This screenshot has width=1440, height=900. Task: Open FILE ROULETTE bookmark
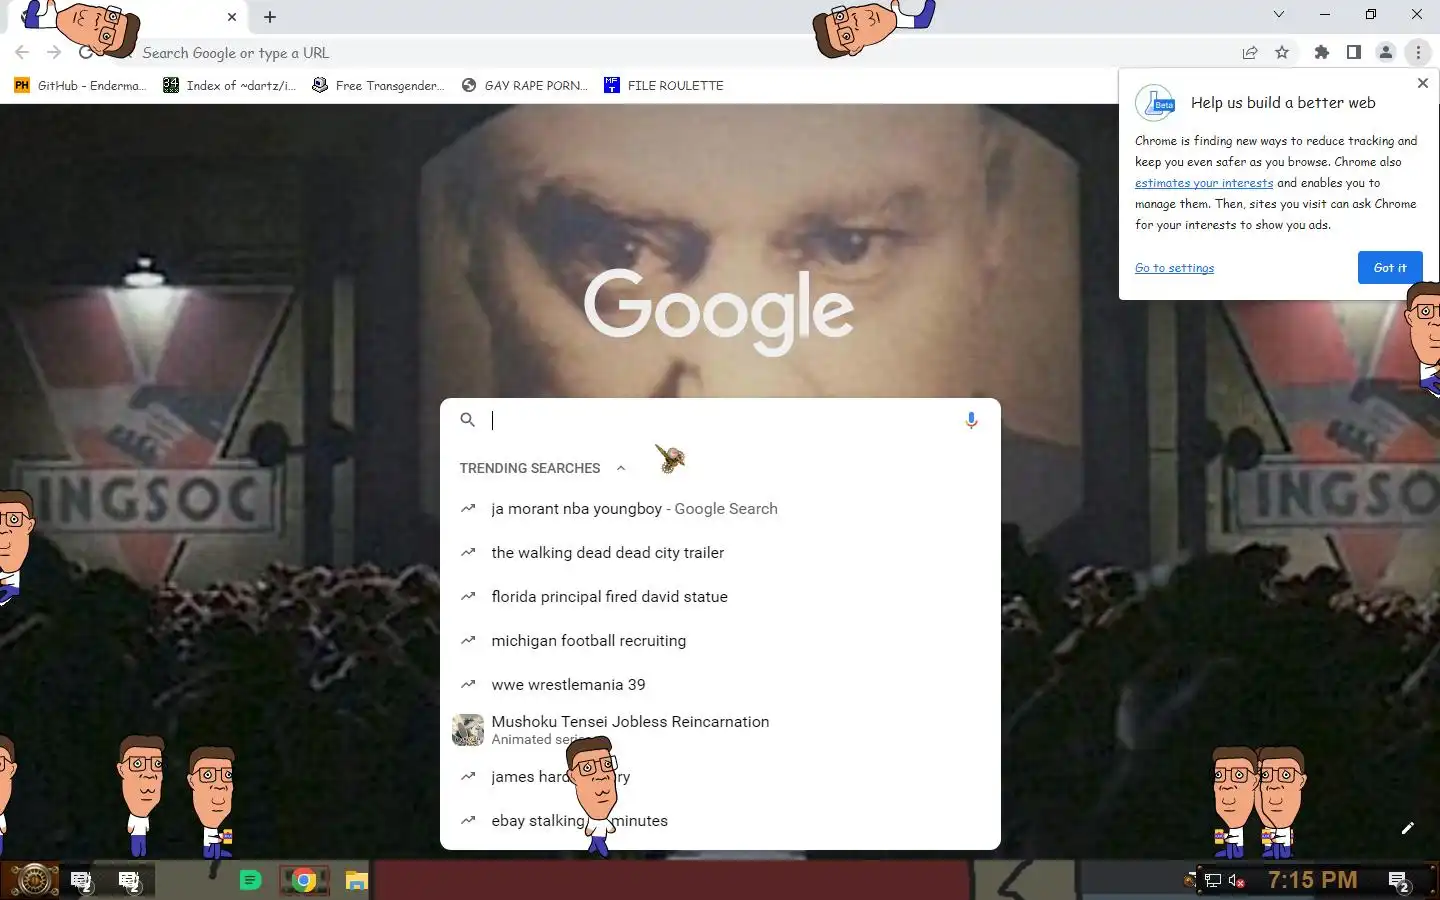(664, 85)
